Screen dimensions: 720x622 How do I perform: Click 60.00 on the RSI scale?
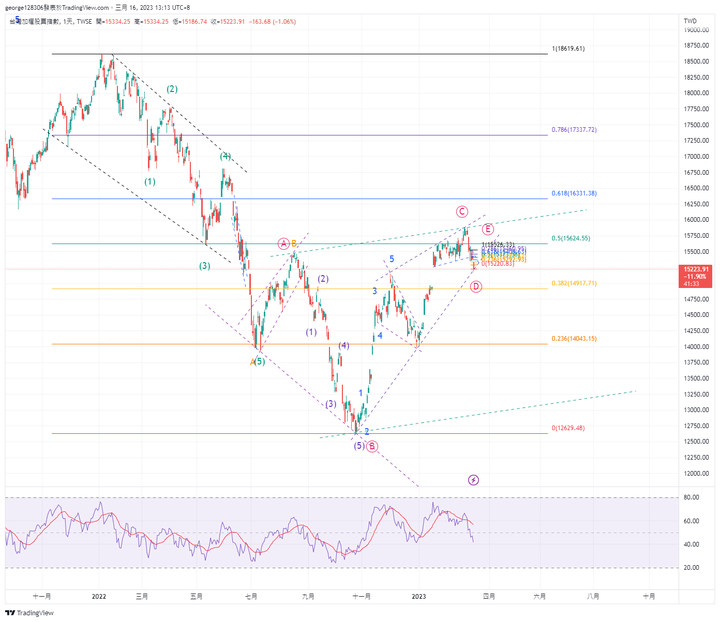[x=692, y=521]
